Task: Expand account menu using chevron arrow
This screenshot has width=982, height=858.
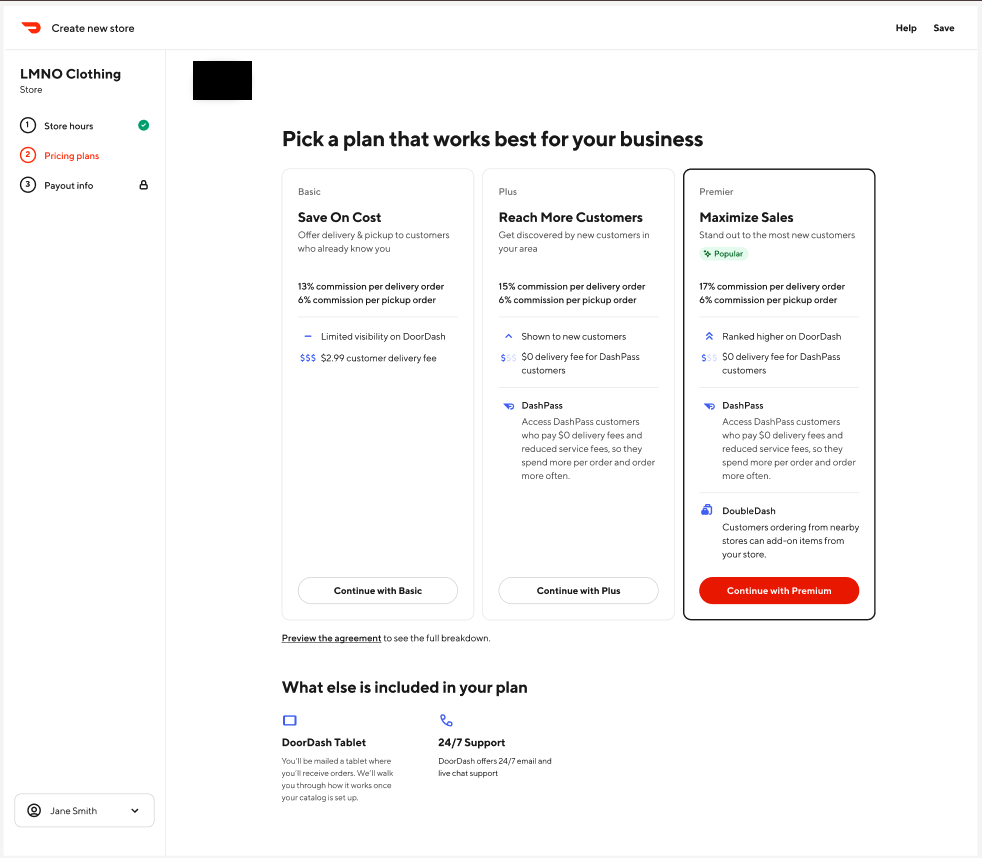Action: pos(135,811)
